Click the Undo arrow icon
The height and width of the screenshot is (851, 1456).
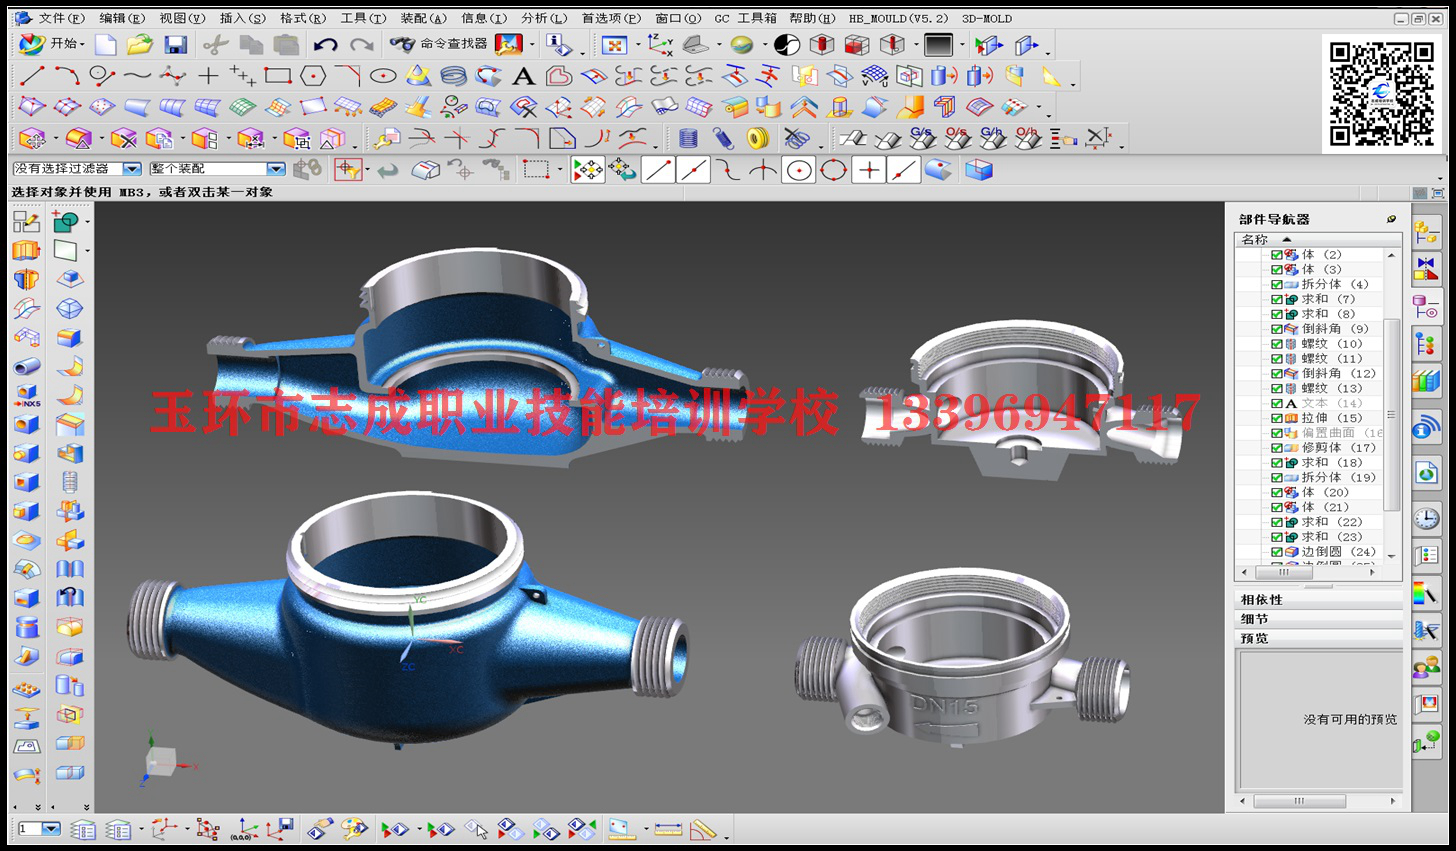pyautogui.click(x=325, y=44)
